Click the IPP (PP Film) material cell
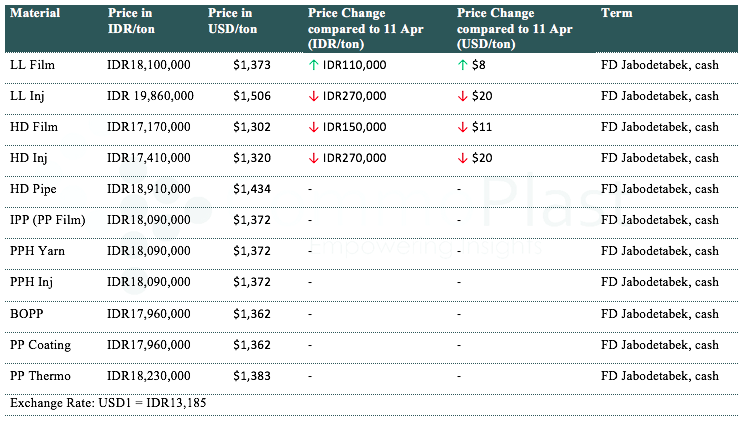The height and width of the screenshot is (421, 750). click(x=47, y=220)
